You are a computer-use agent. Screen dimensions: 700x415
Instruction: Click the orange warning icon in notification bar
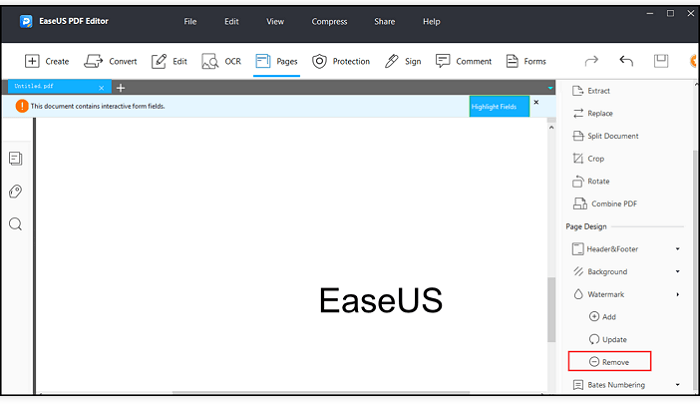tap(22, 106)
